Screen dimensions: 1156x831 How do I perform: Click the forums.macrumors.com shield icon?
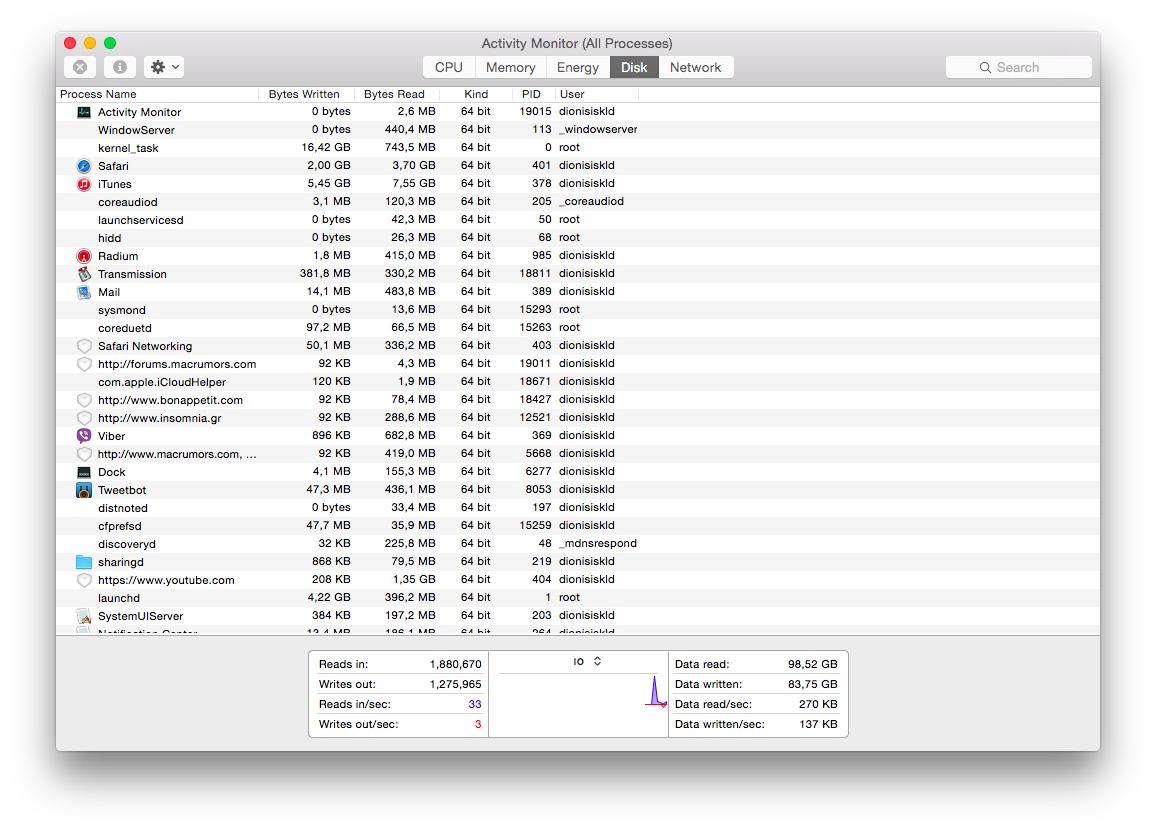[84, 364]
